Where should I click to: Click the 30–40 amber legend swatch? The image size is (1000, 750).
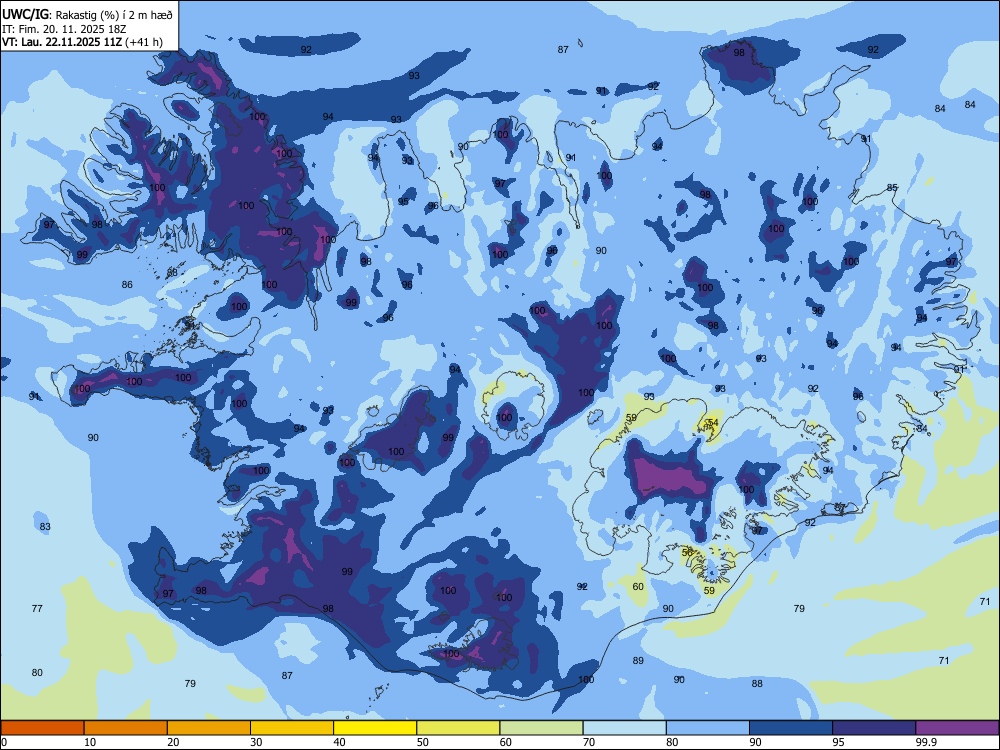coord(292,728)
